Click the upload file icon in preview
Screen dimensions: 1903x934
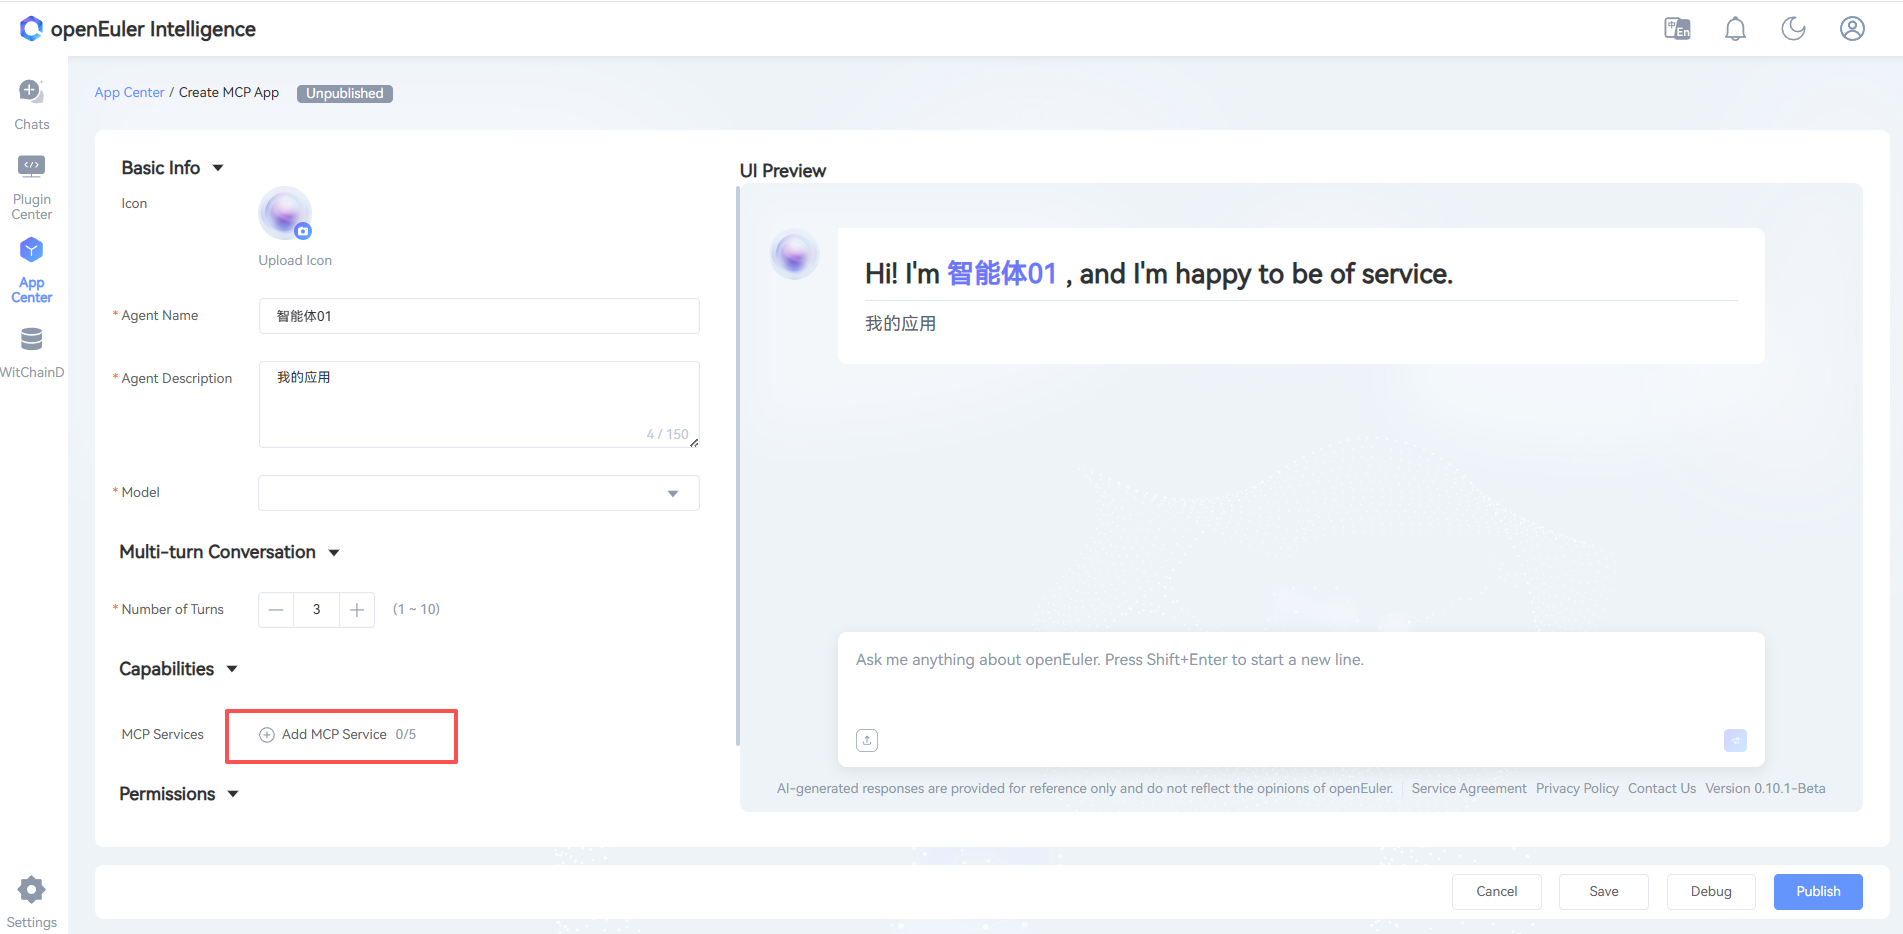[x=867, y=741]
